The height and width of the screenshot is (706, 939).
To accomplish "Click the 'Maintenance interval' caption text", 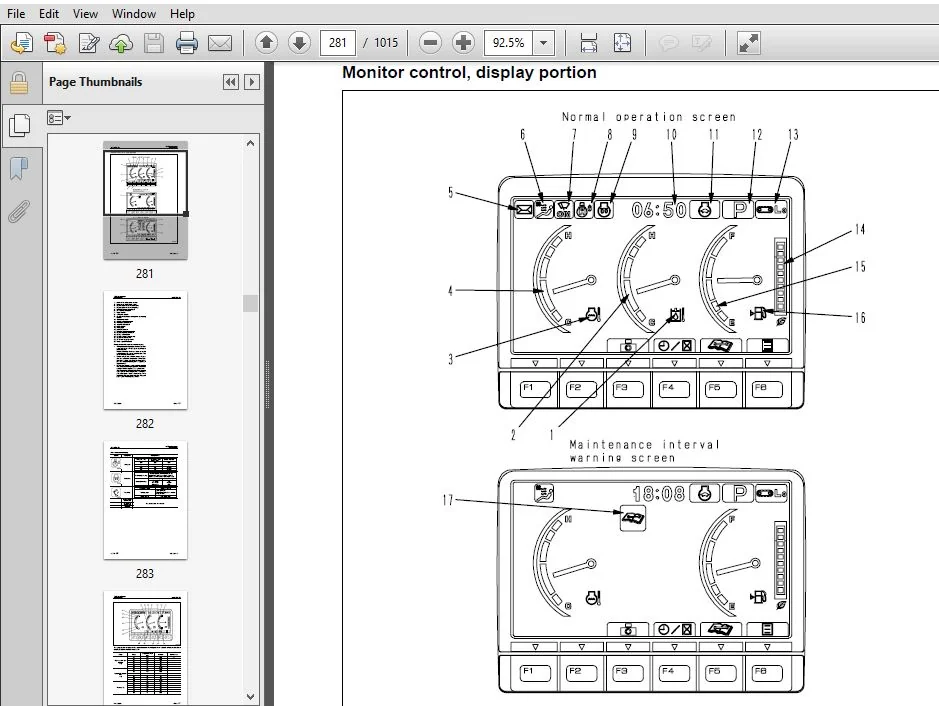I will 644,444.
